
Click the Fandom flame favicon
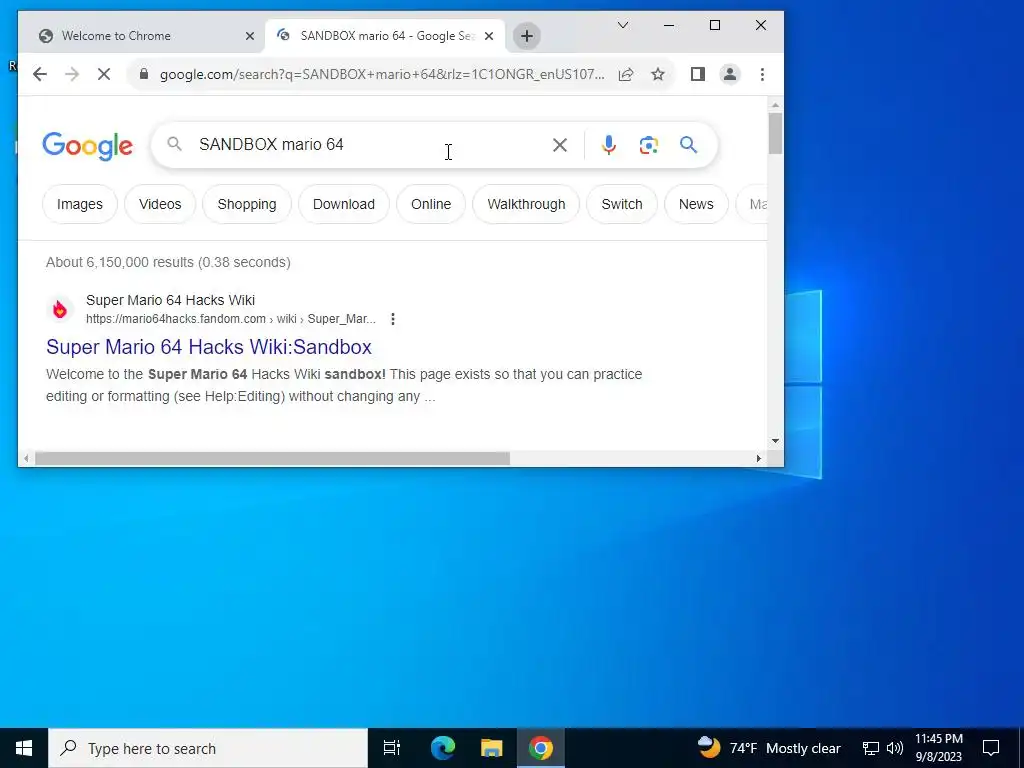point(59,309)
